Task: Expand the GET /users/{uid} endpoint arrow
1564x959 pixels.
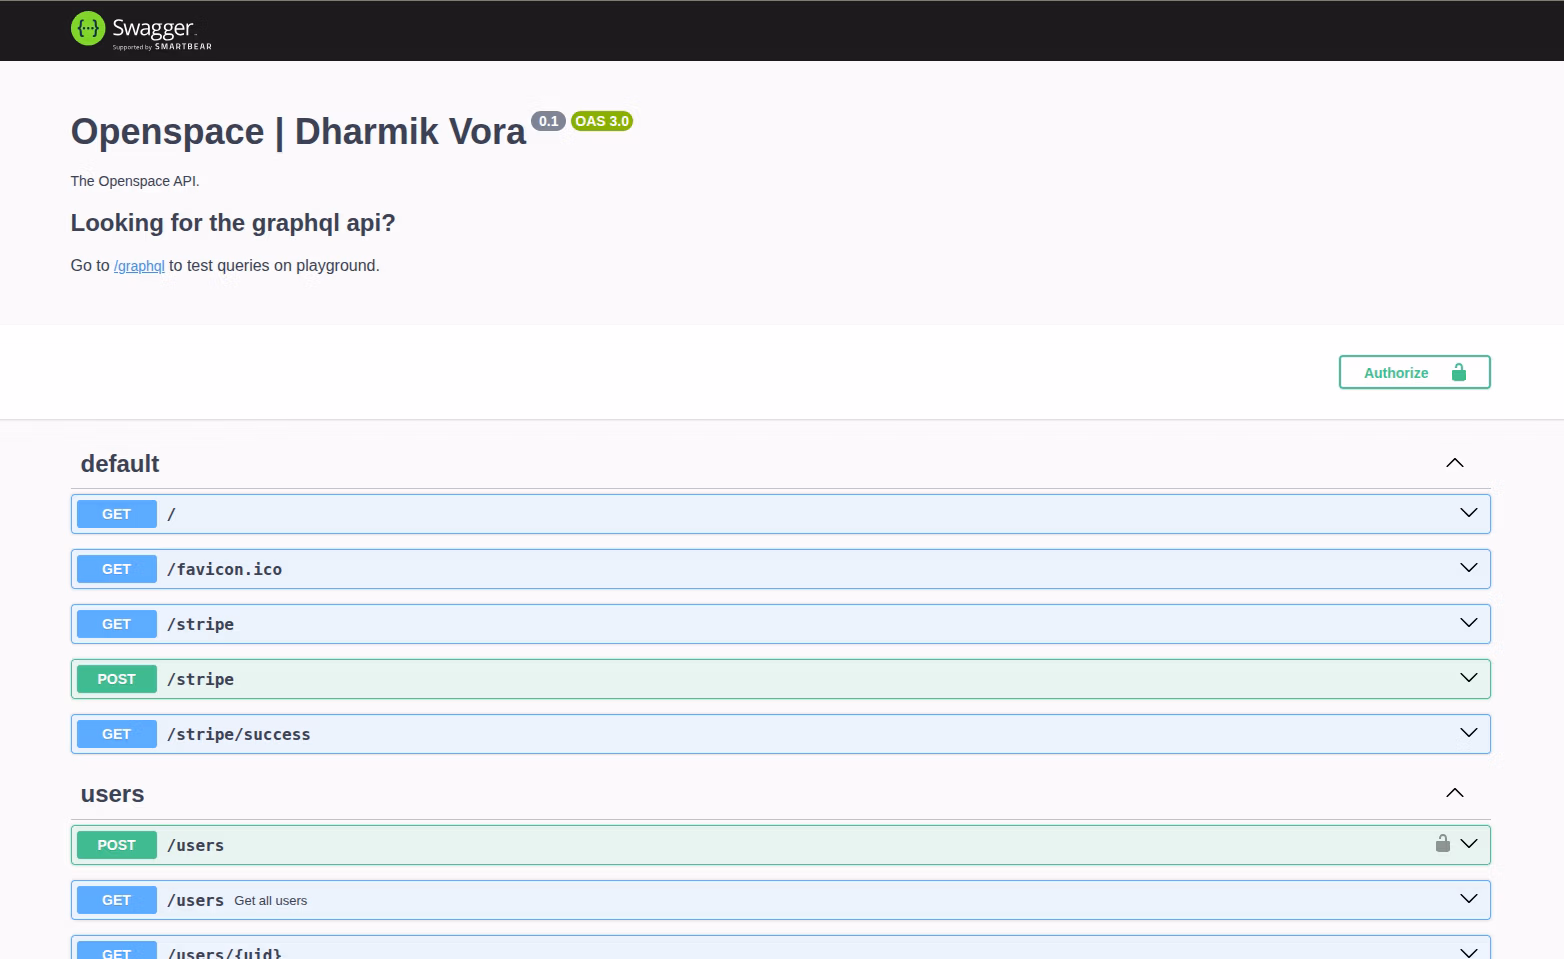Action: click(x=1468, y=951)
